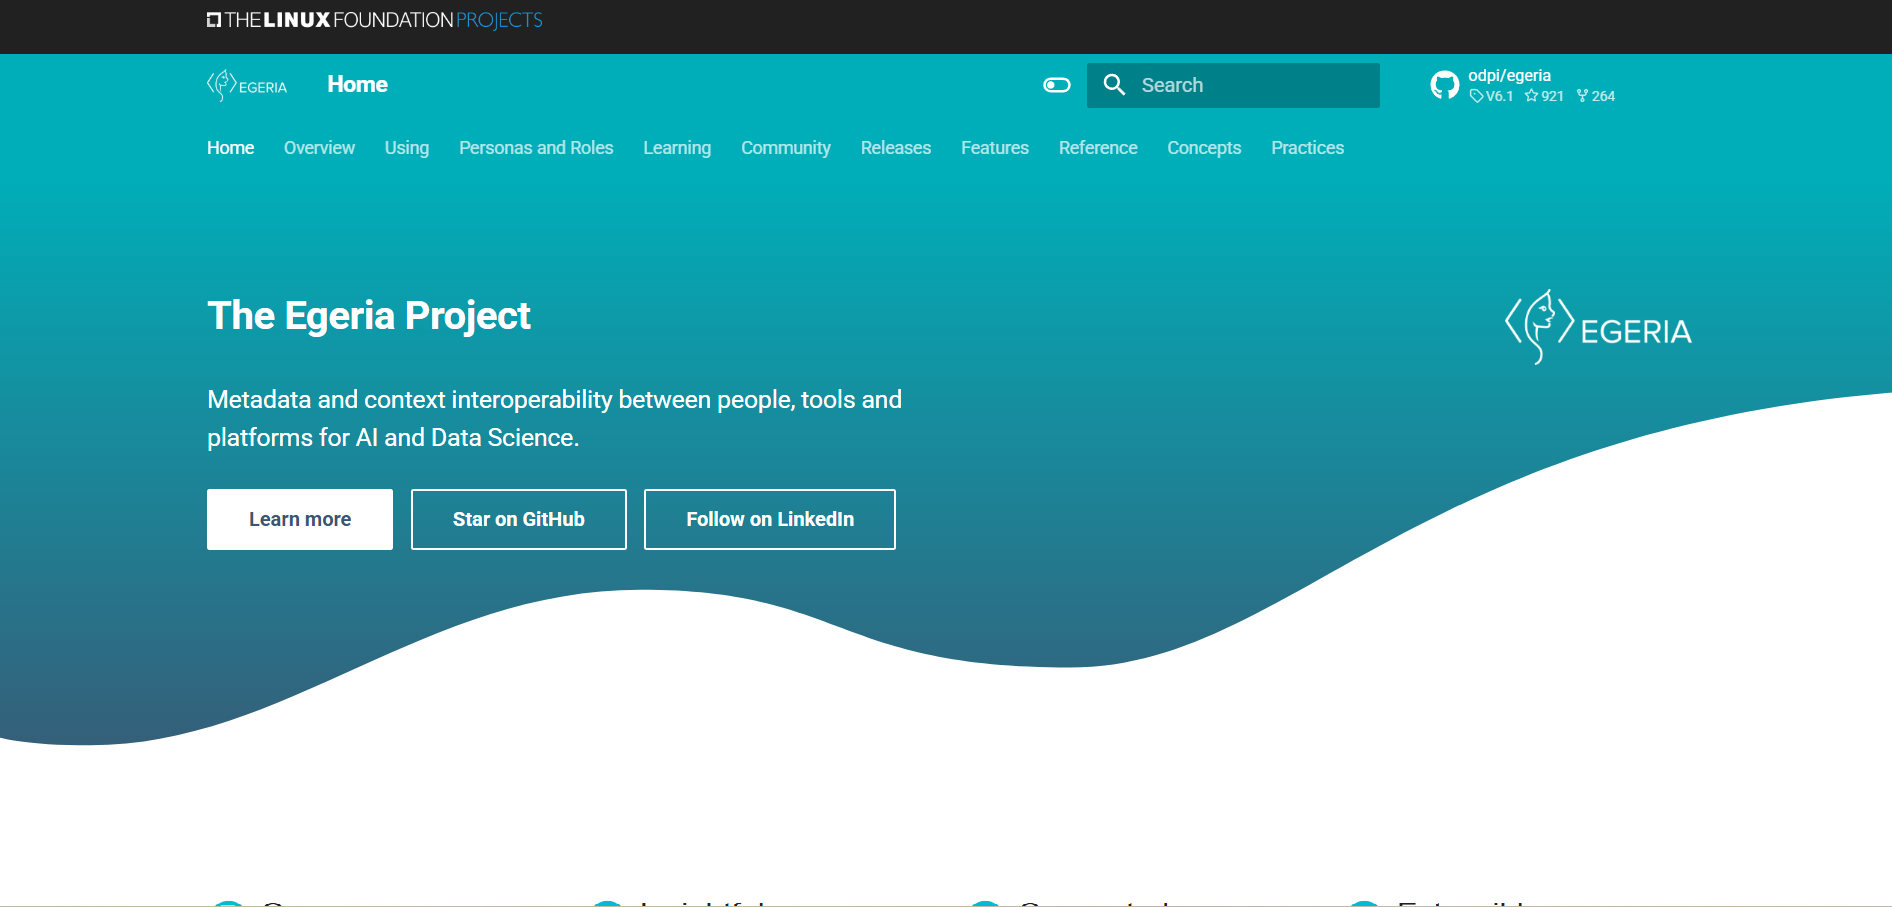Focus the Search input field
This screenshot has height=907, width=1892.
click(1233, 85)
